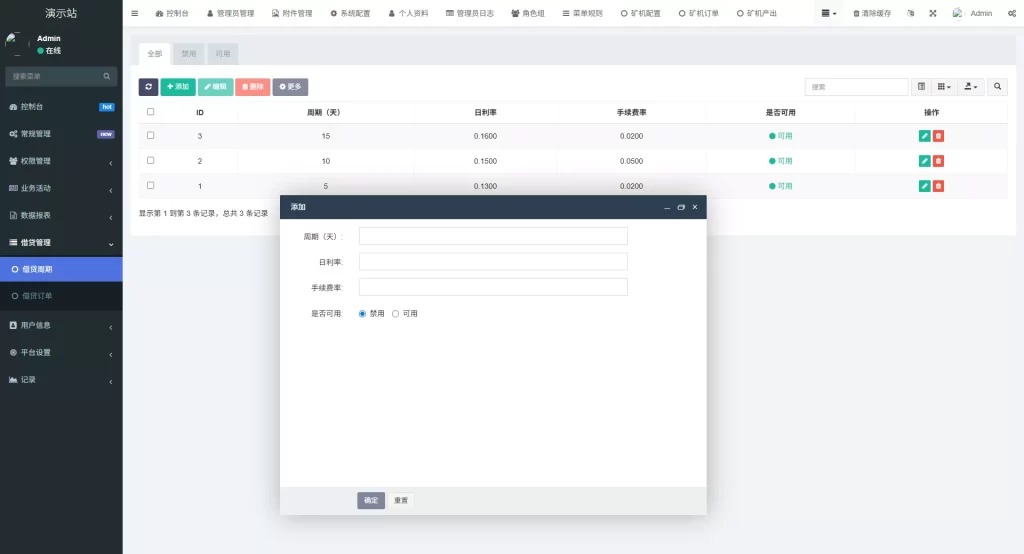Click the table view toggle icon

click(x=921, y=86)
